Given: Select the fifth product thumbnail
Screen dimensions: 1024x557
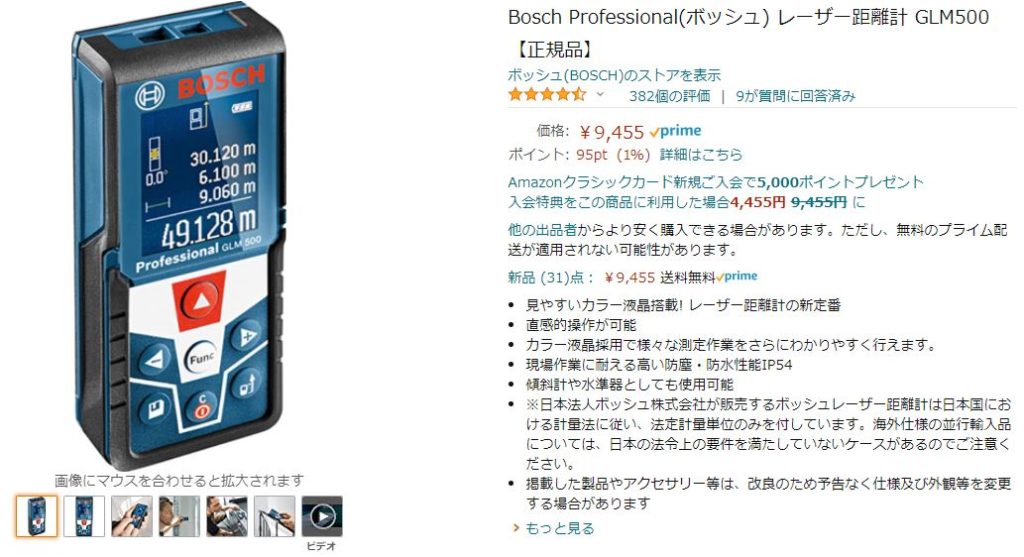Looking at the screenshot, I should 227,517.
